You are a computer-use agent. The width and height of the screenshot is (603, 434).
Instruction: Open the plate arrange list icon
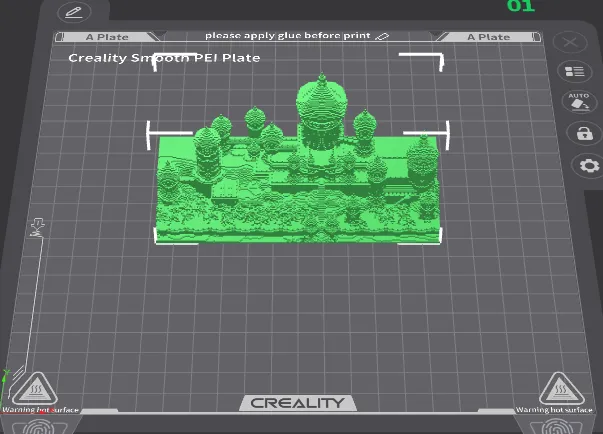coord(575,72)
